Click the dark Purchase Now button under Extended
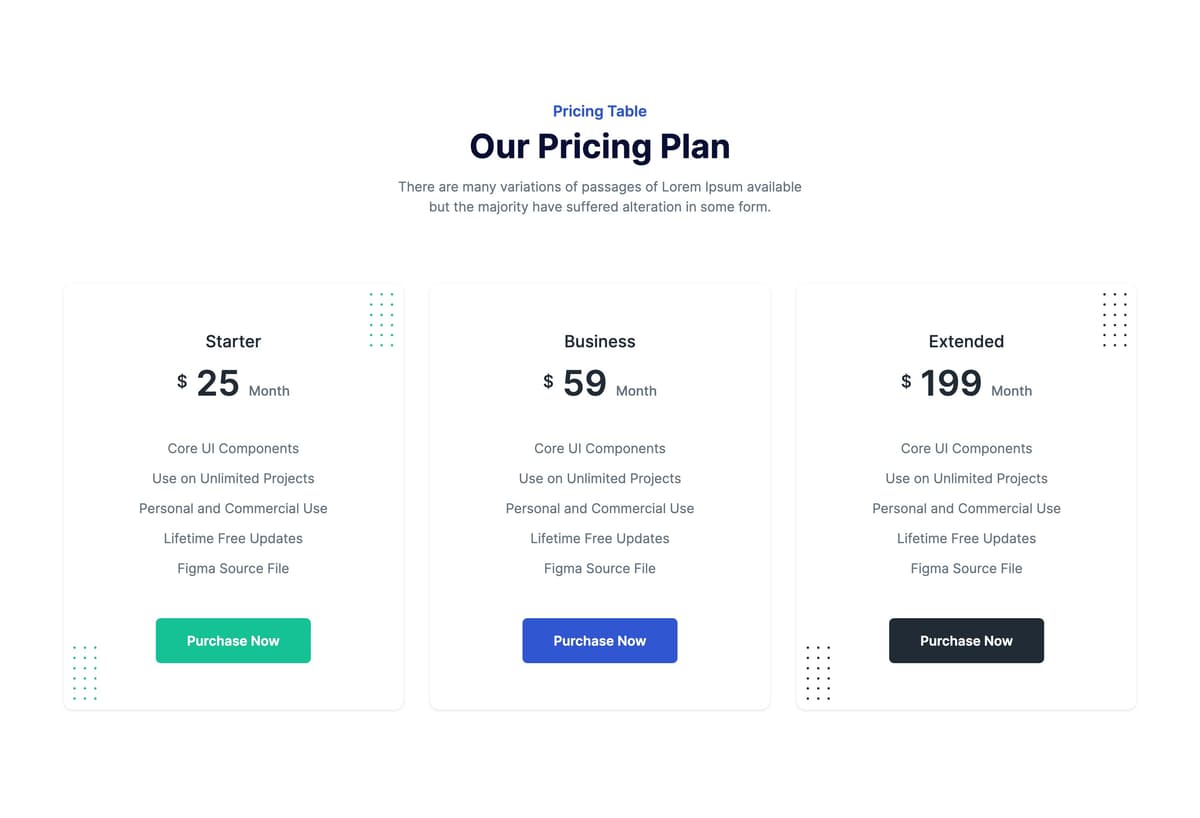 pyautogui.click(x=966, y=640)
